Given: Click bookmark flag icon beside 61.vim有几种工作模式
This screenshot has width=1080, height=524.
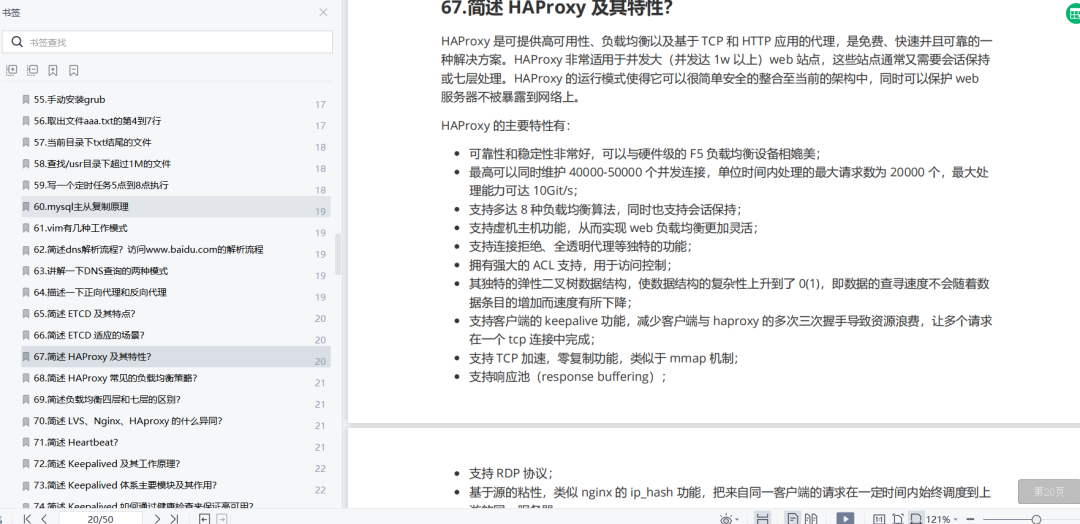Looking at the screenshot, I should (26, 228).
